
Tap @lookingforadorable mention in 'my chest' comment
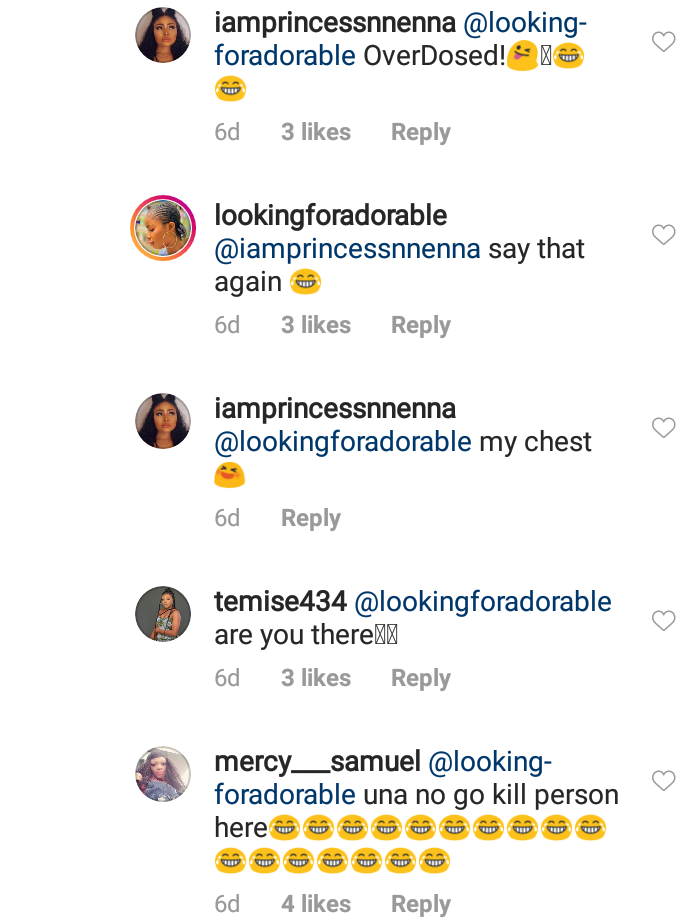click(343, 442)
